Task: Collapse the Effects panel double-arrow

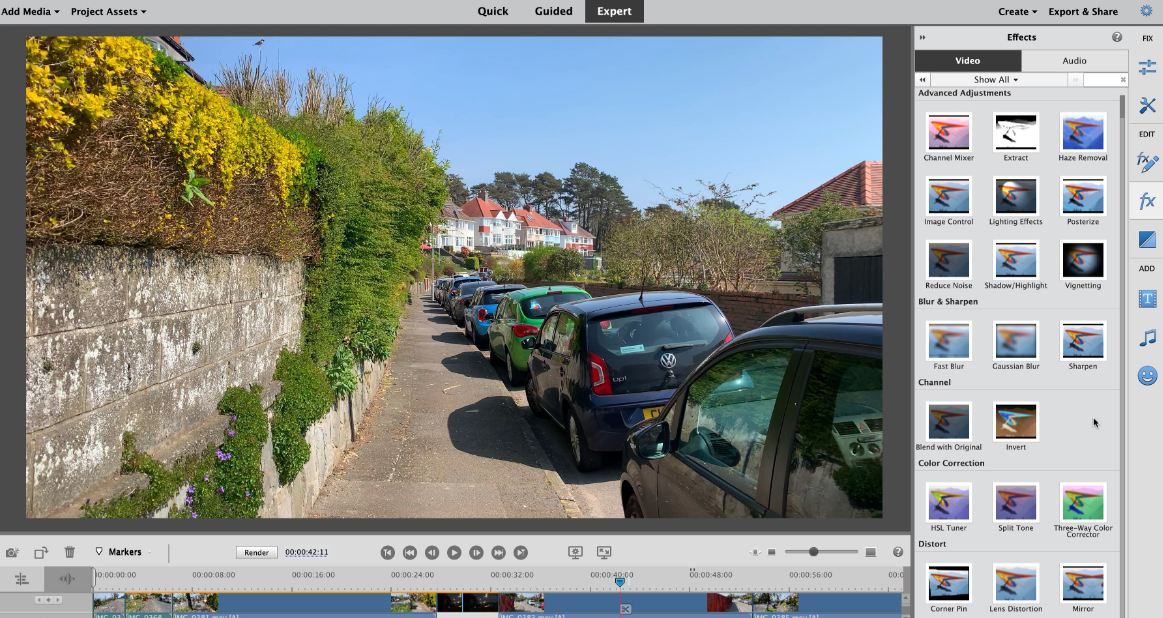Action: click(923, 37)
